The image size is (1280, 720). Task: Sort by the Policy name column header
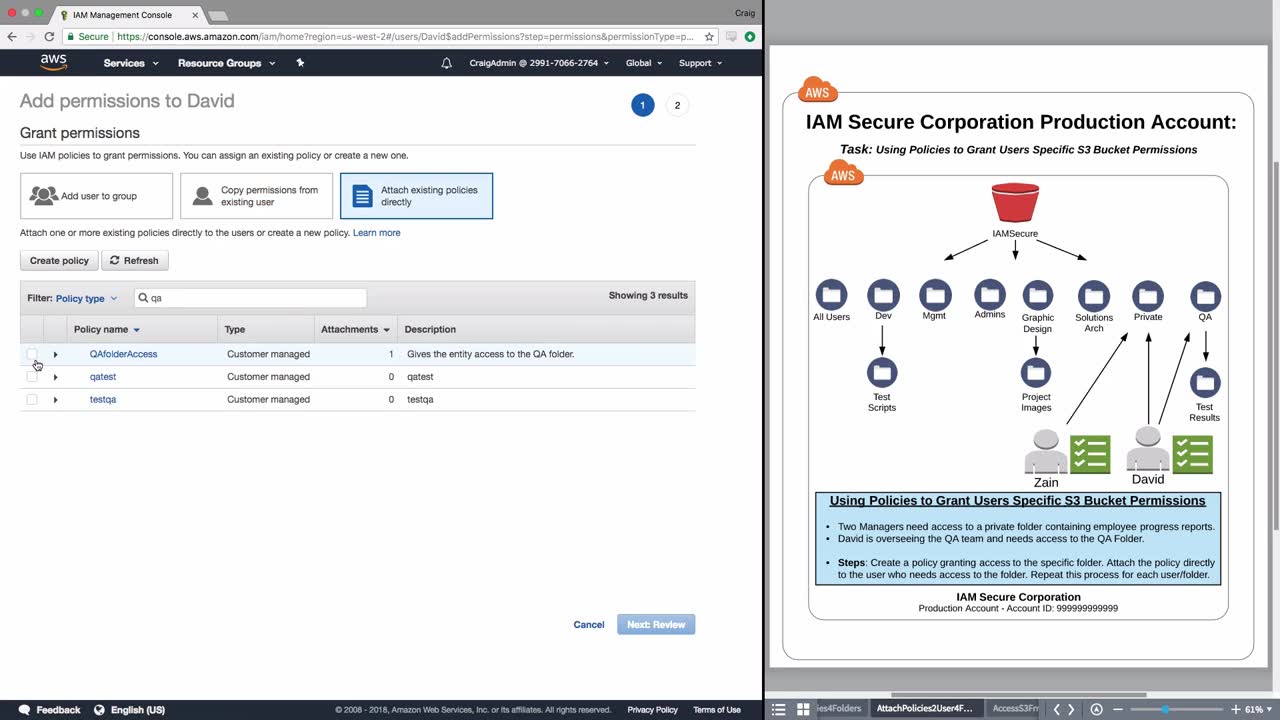coord(107,329)
